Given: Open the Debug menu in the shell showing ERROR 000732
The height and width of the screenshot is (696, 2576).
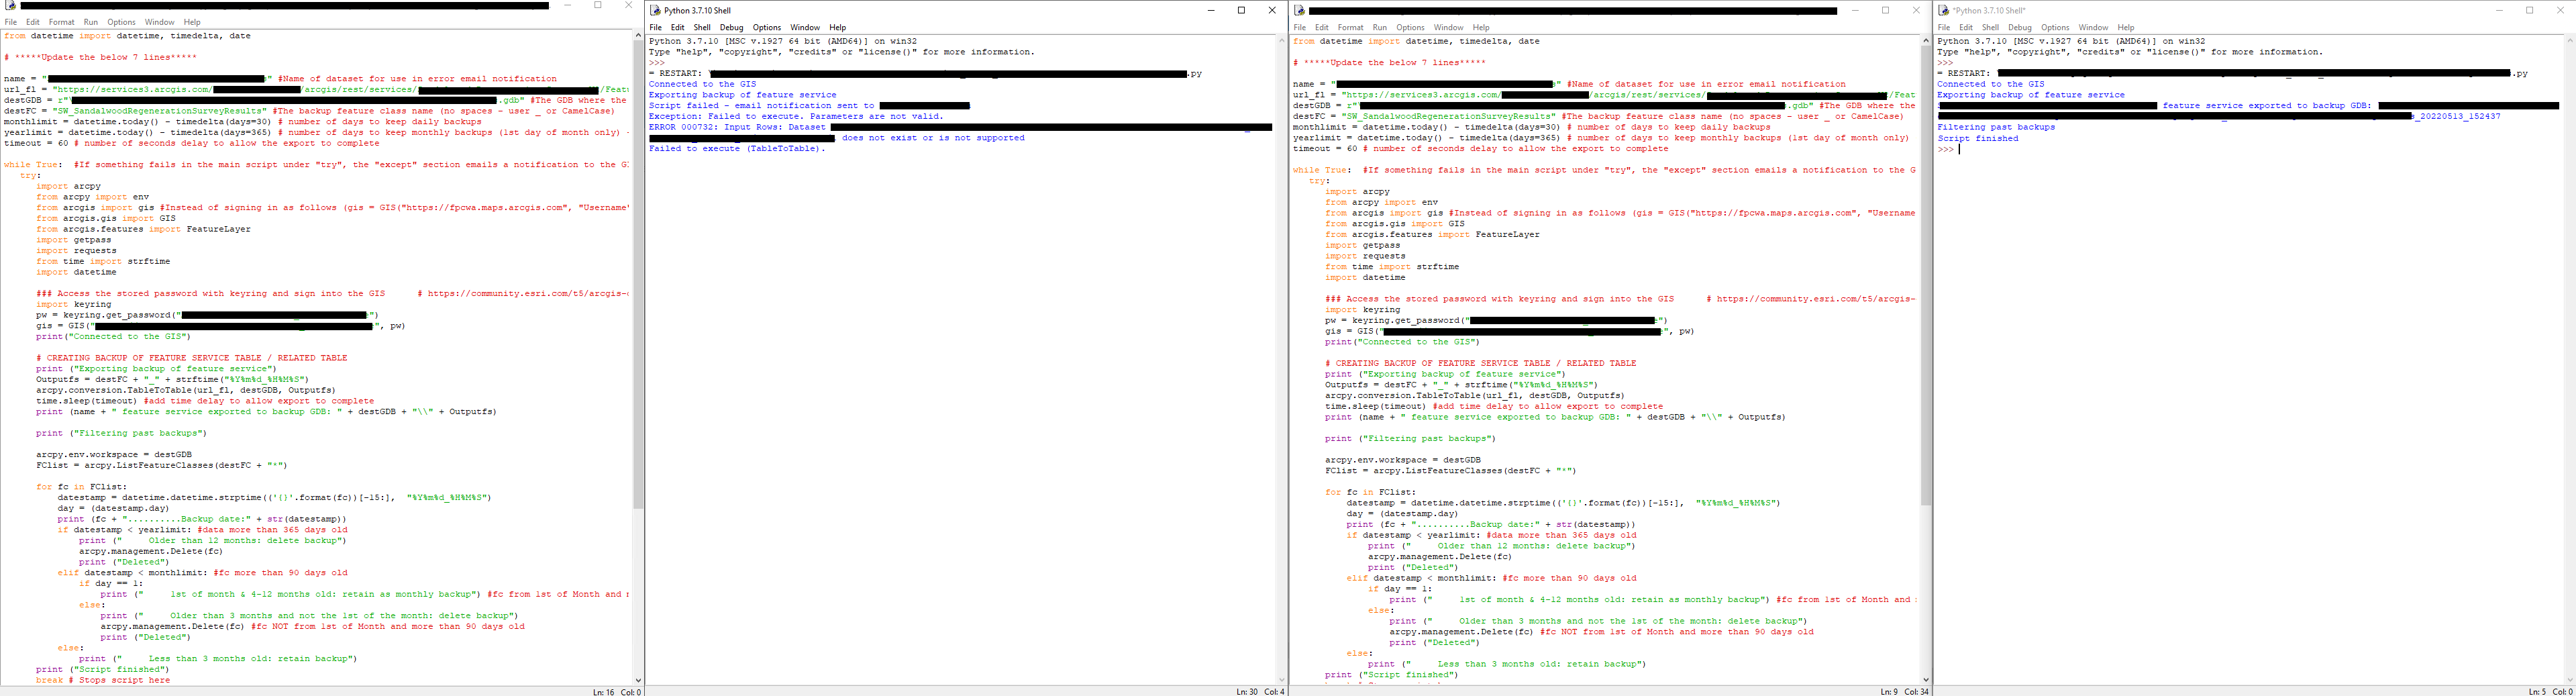Looking at the screenshot, I should (x=732, y=28).
